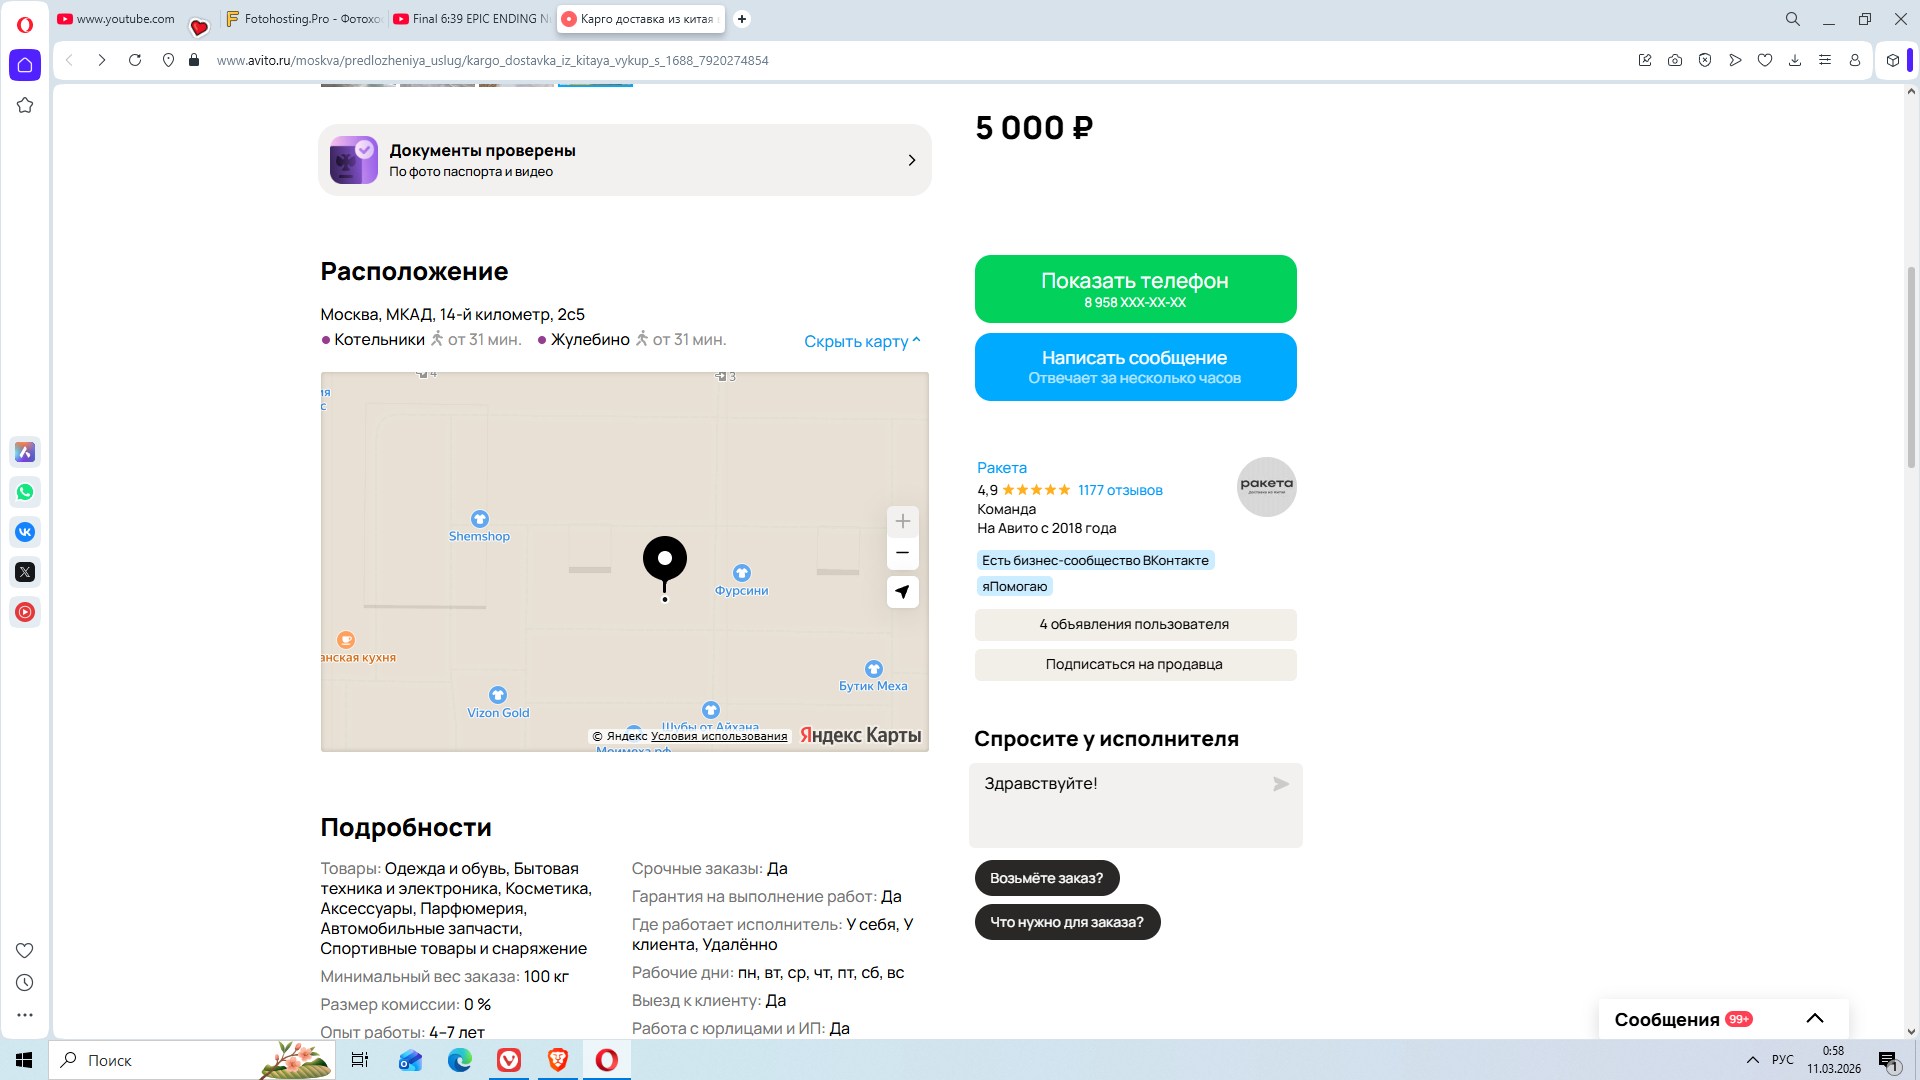Open the 1177 отзывов reviews link
The width and height of the screenshot is (1920, 1080).
pyautogui.click(x=1119, y=490)
